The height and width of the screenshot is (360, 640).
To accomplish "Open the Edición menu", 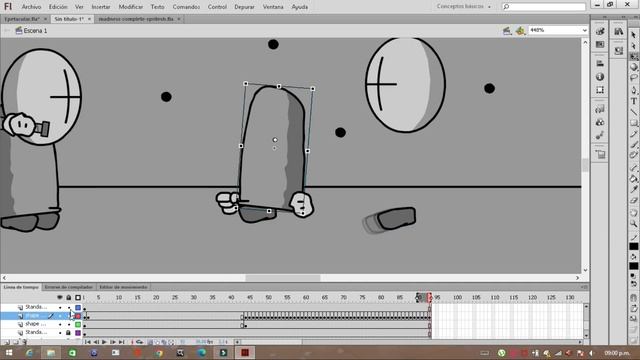I will [x=58, y=7].
